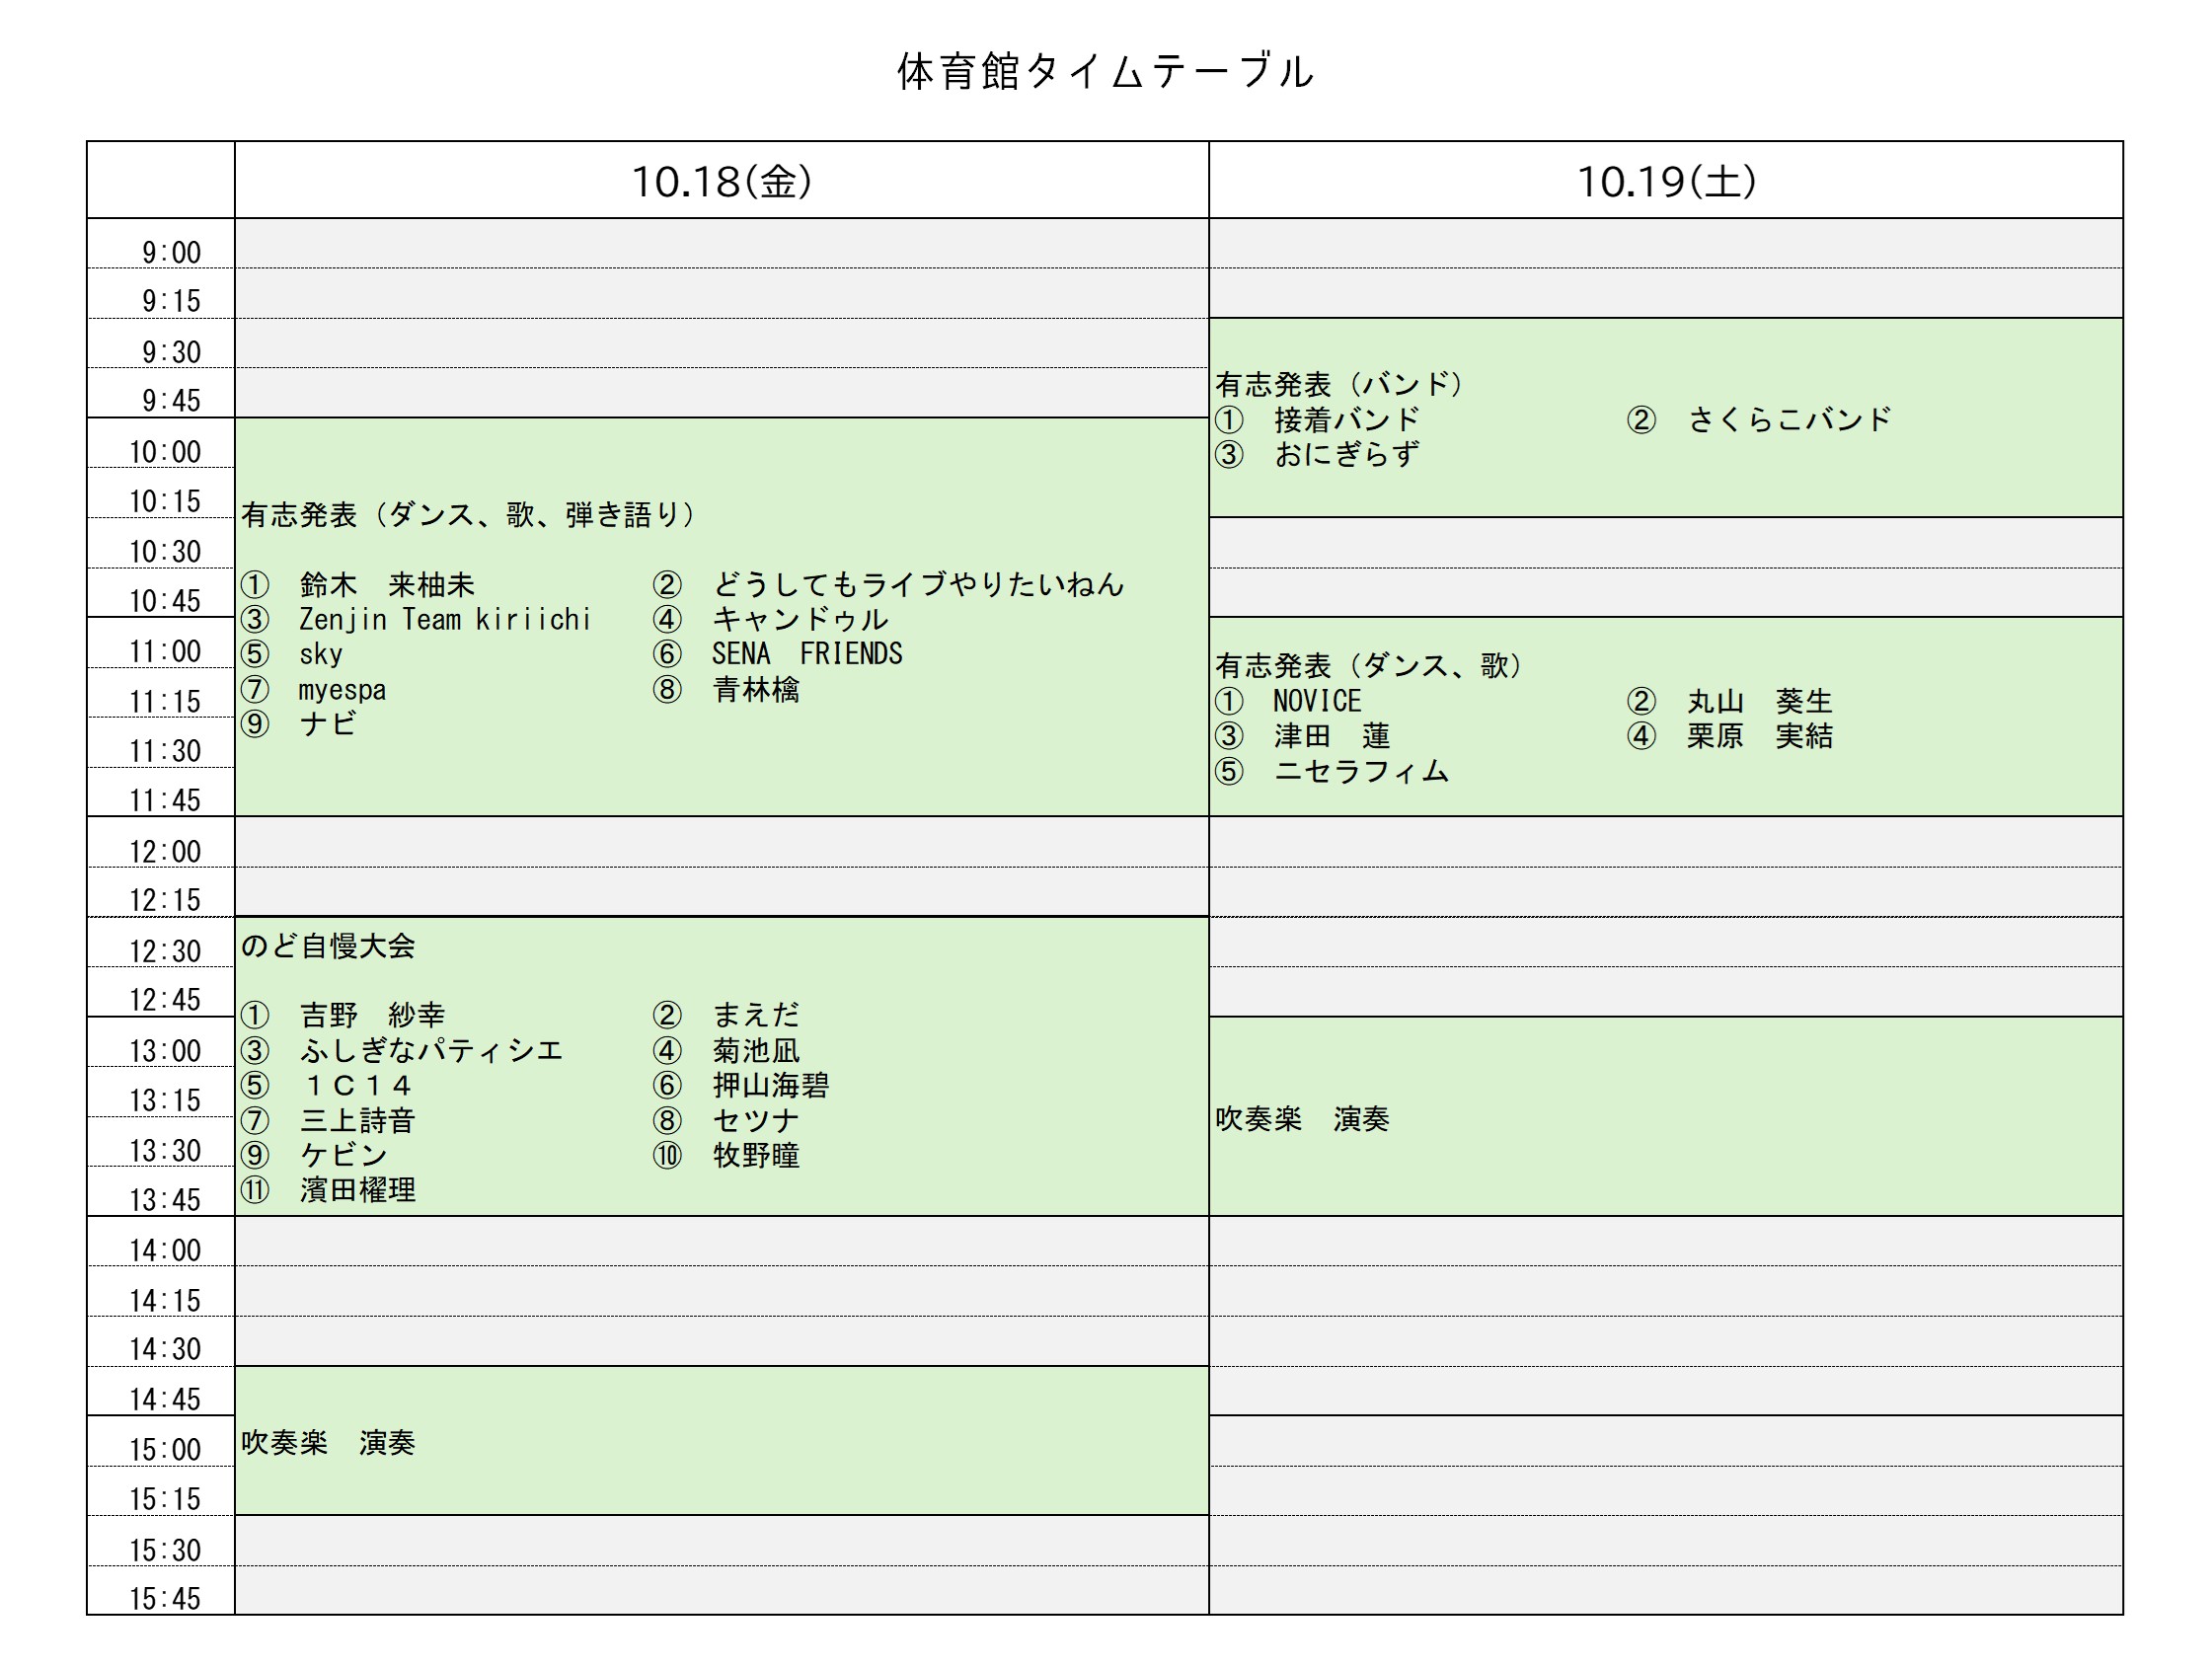Click 有志発表（ダンス、歌、弾き語り）heading
Screen dimensions: 2212x1667
click(x=468, y=515)
